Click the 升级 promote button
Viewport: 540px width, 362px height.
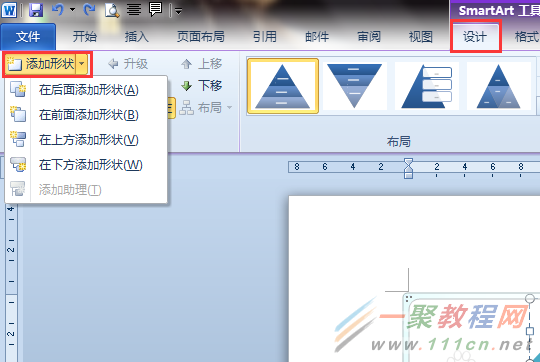click(x=128, y=64)
